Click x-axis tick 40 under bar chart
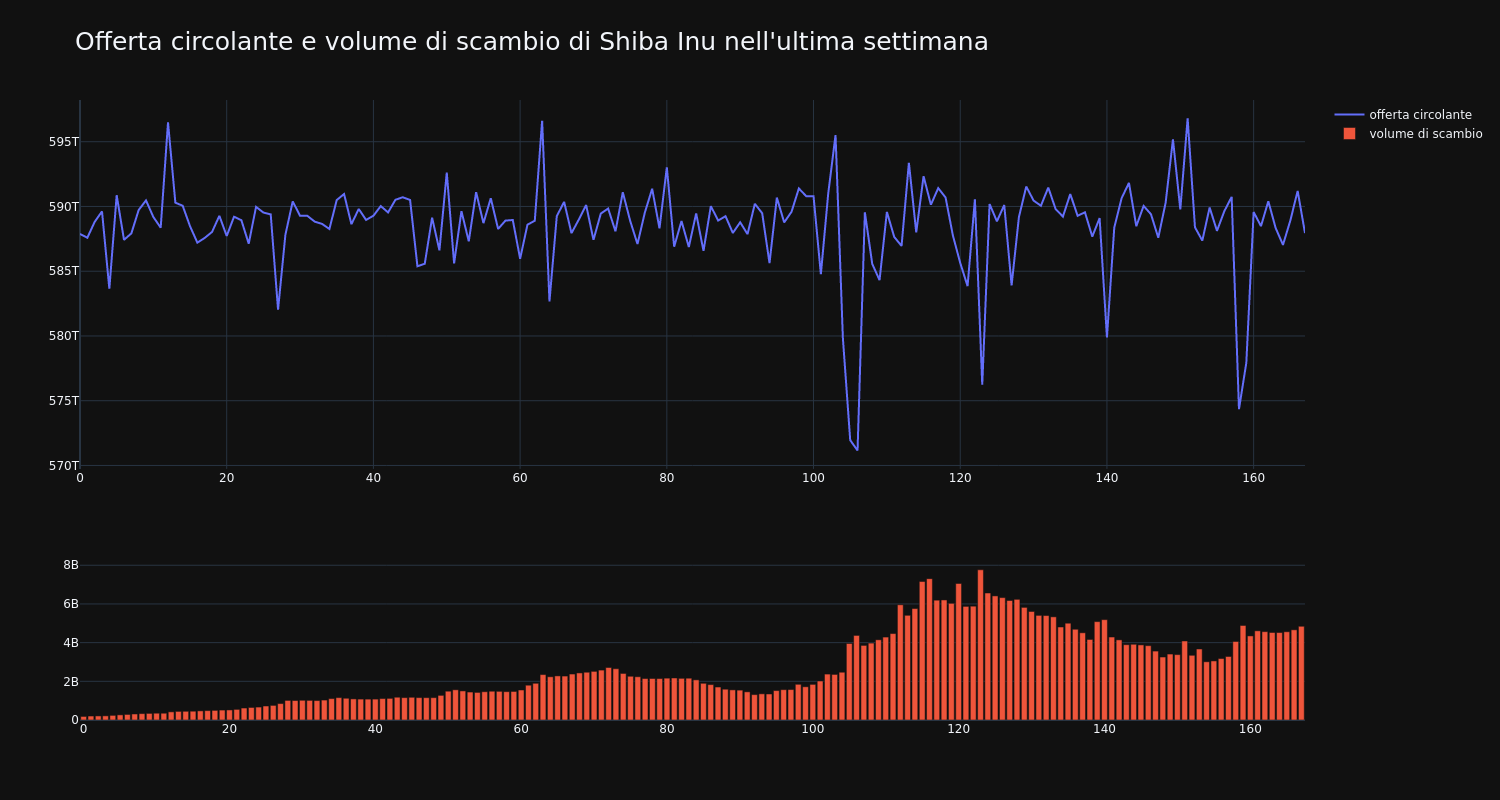The height and width of the screenshot is (800, 1500). pyautogui.click(x=375, y=730)
